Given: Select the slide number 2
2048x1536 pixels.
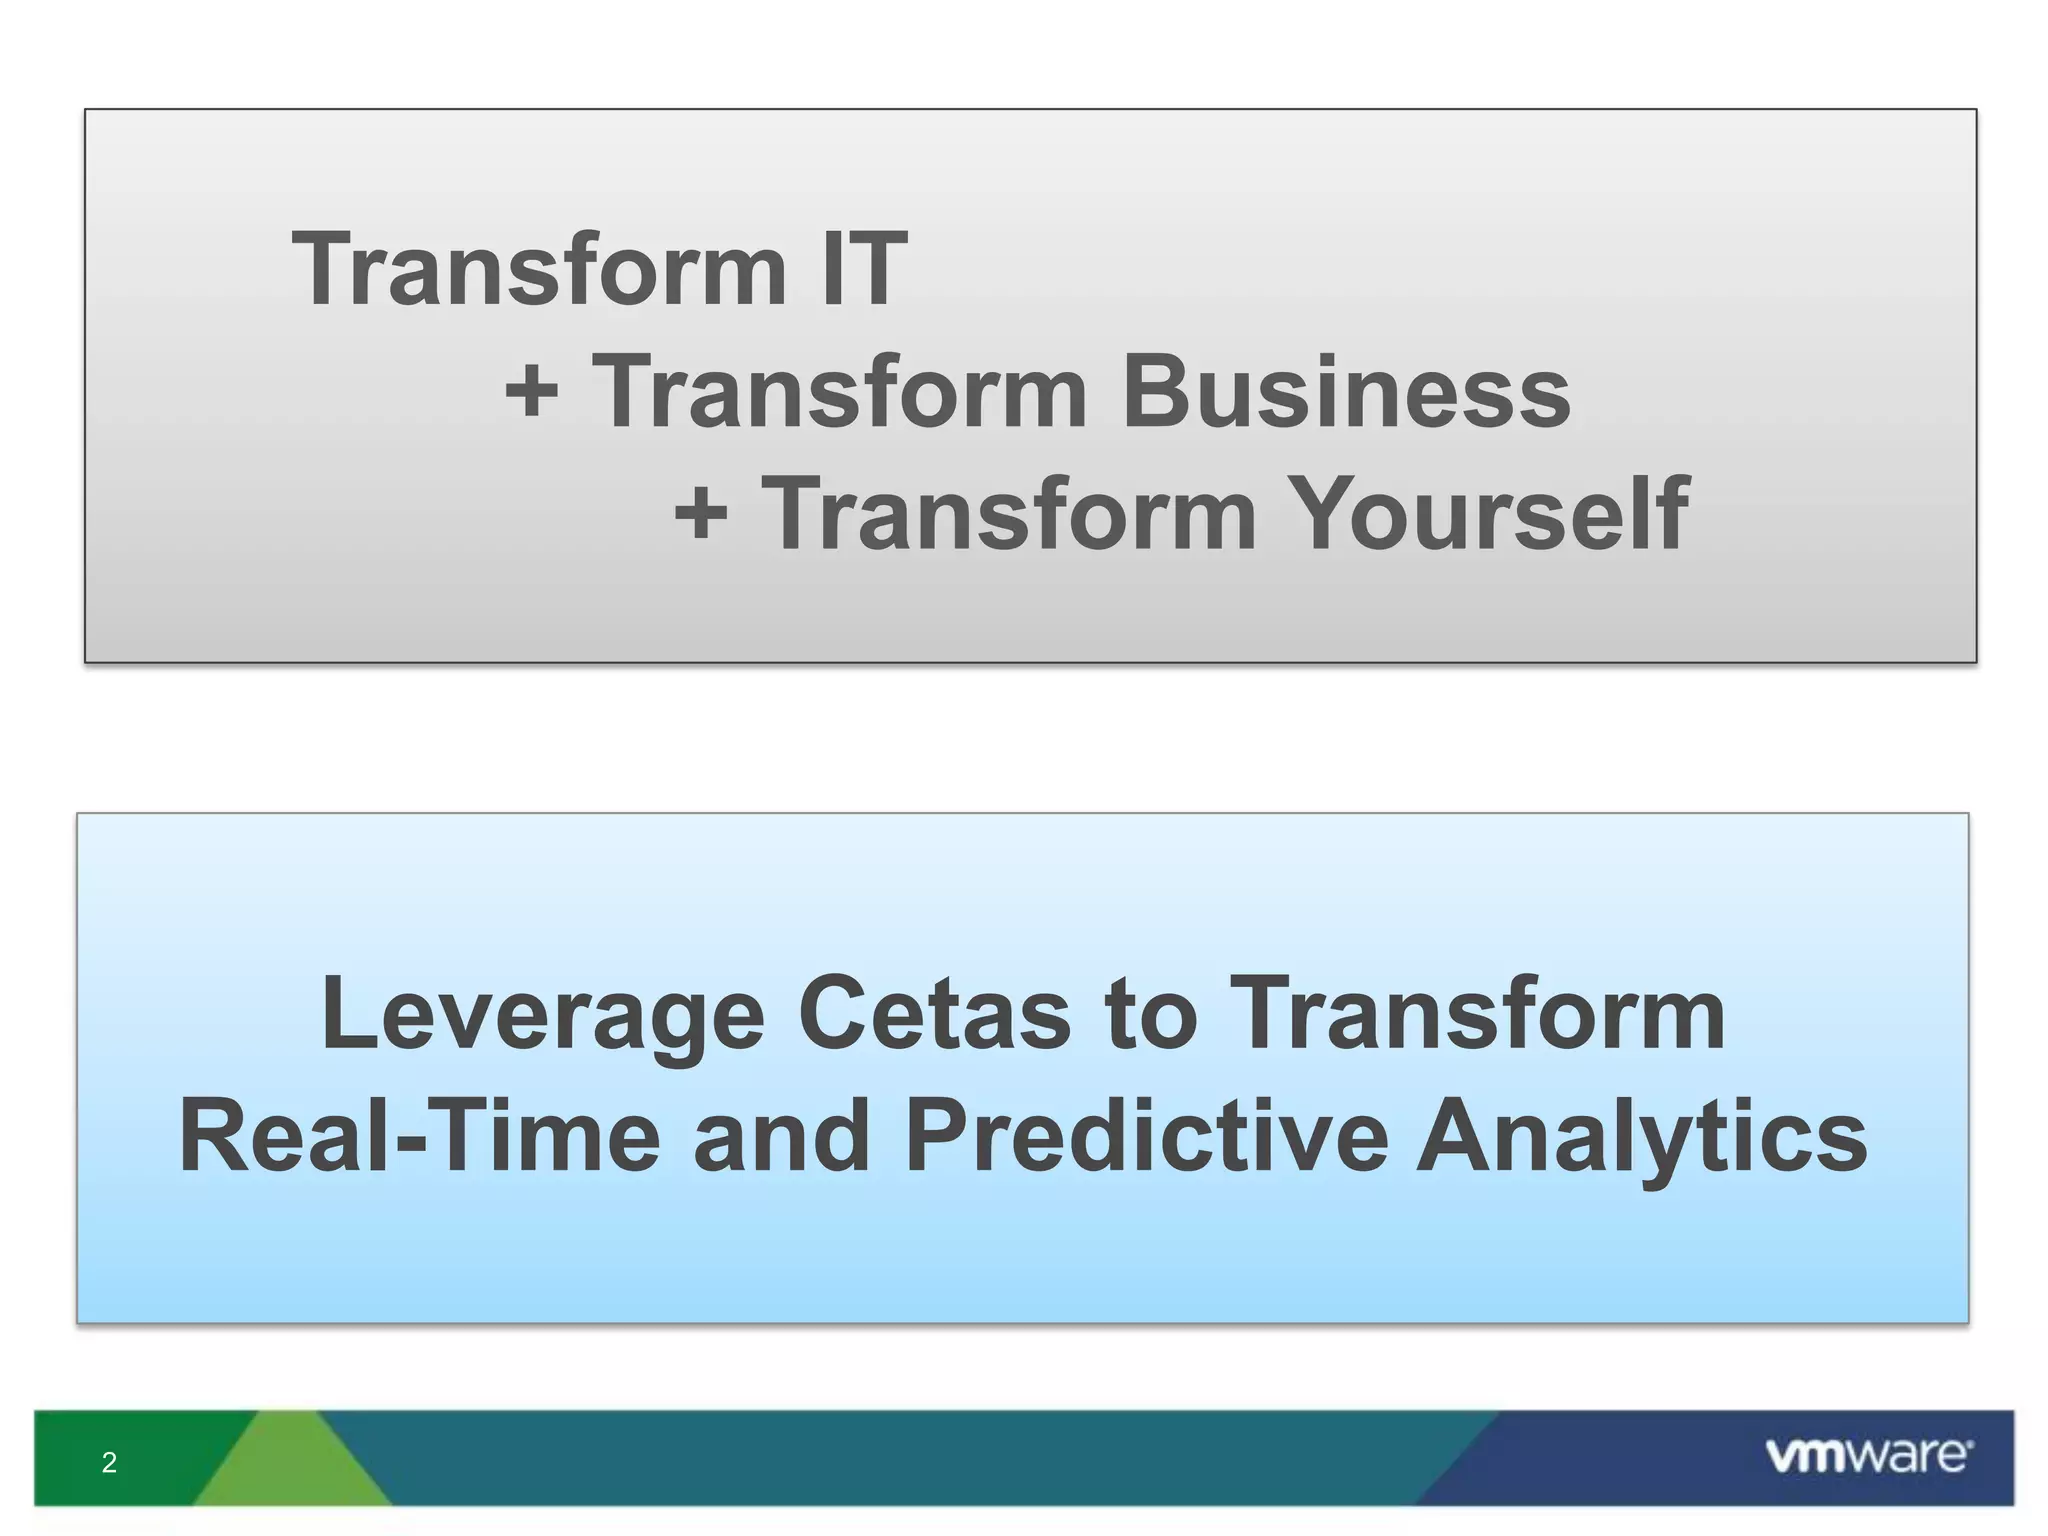Looking at the screenshot, I should click(x=109, y=1463).
